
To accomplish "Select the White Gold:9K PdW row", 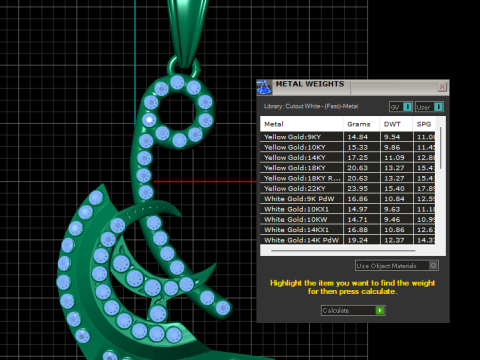I will [x=348, y=199].
